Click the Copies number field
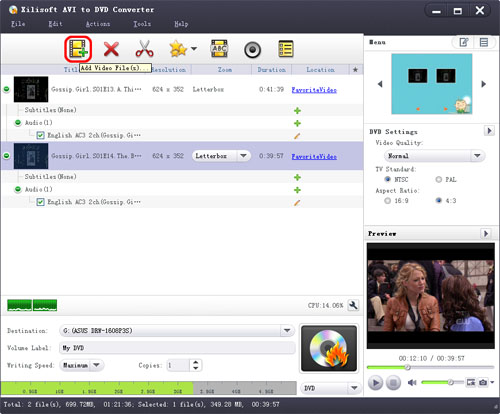This screenshot has width=500, height=414. (x=178, y=365)
